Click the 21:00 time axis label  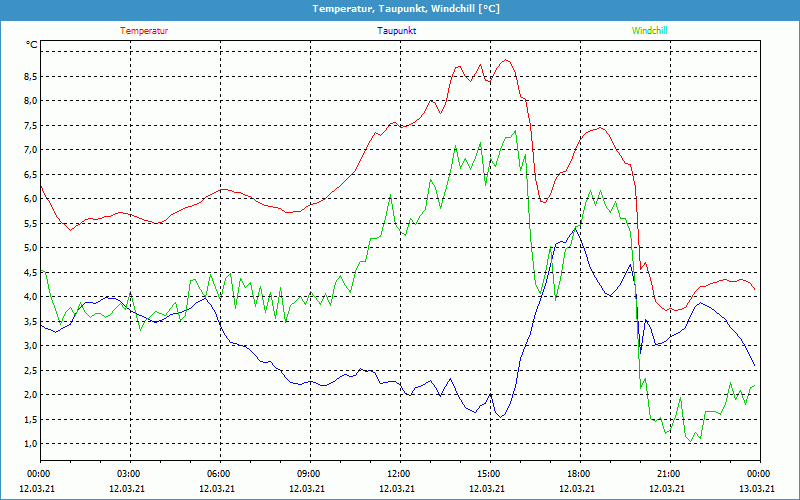tap(668, 474)
